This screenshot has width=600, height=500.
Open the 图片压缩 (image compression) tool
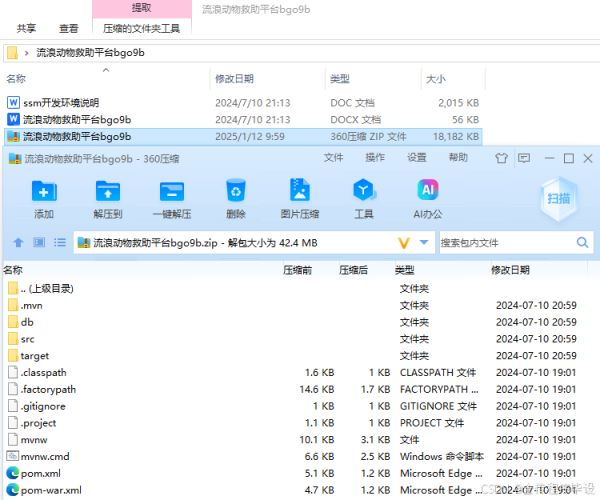300,190
